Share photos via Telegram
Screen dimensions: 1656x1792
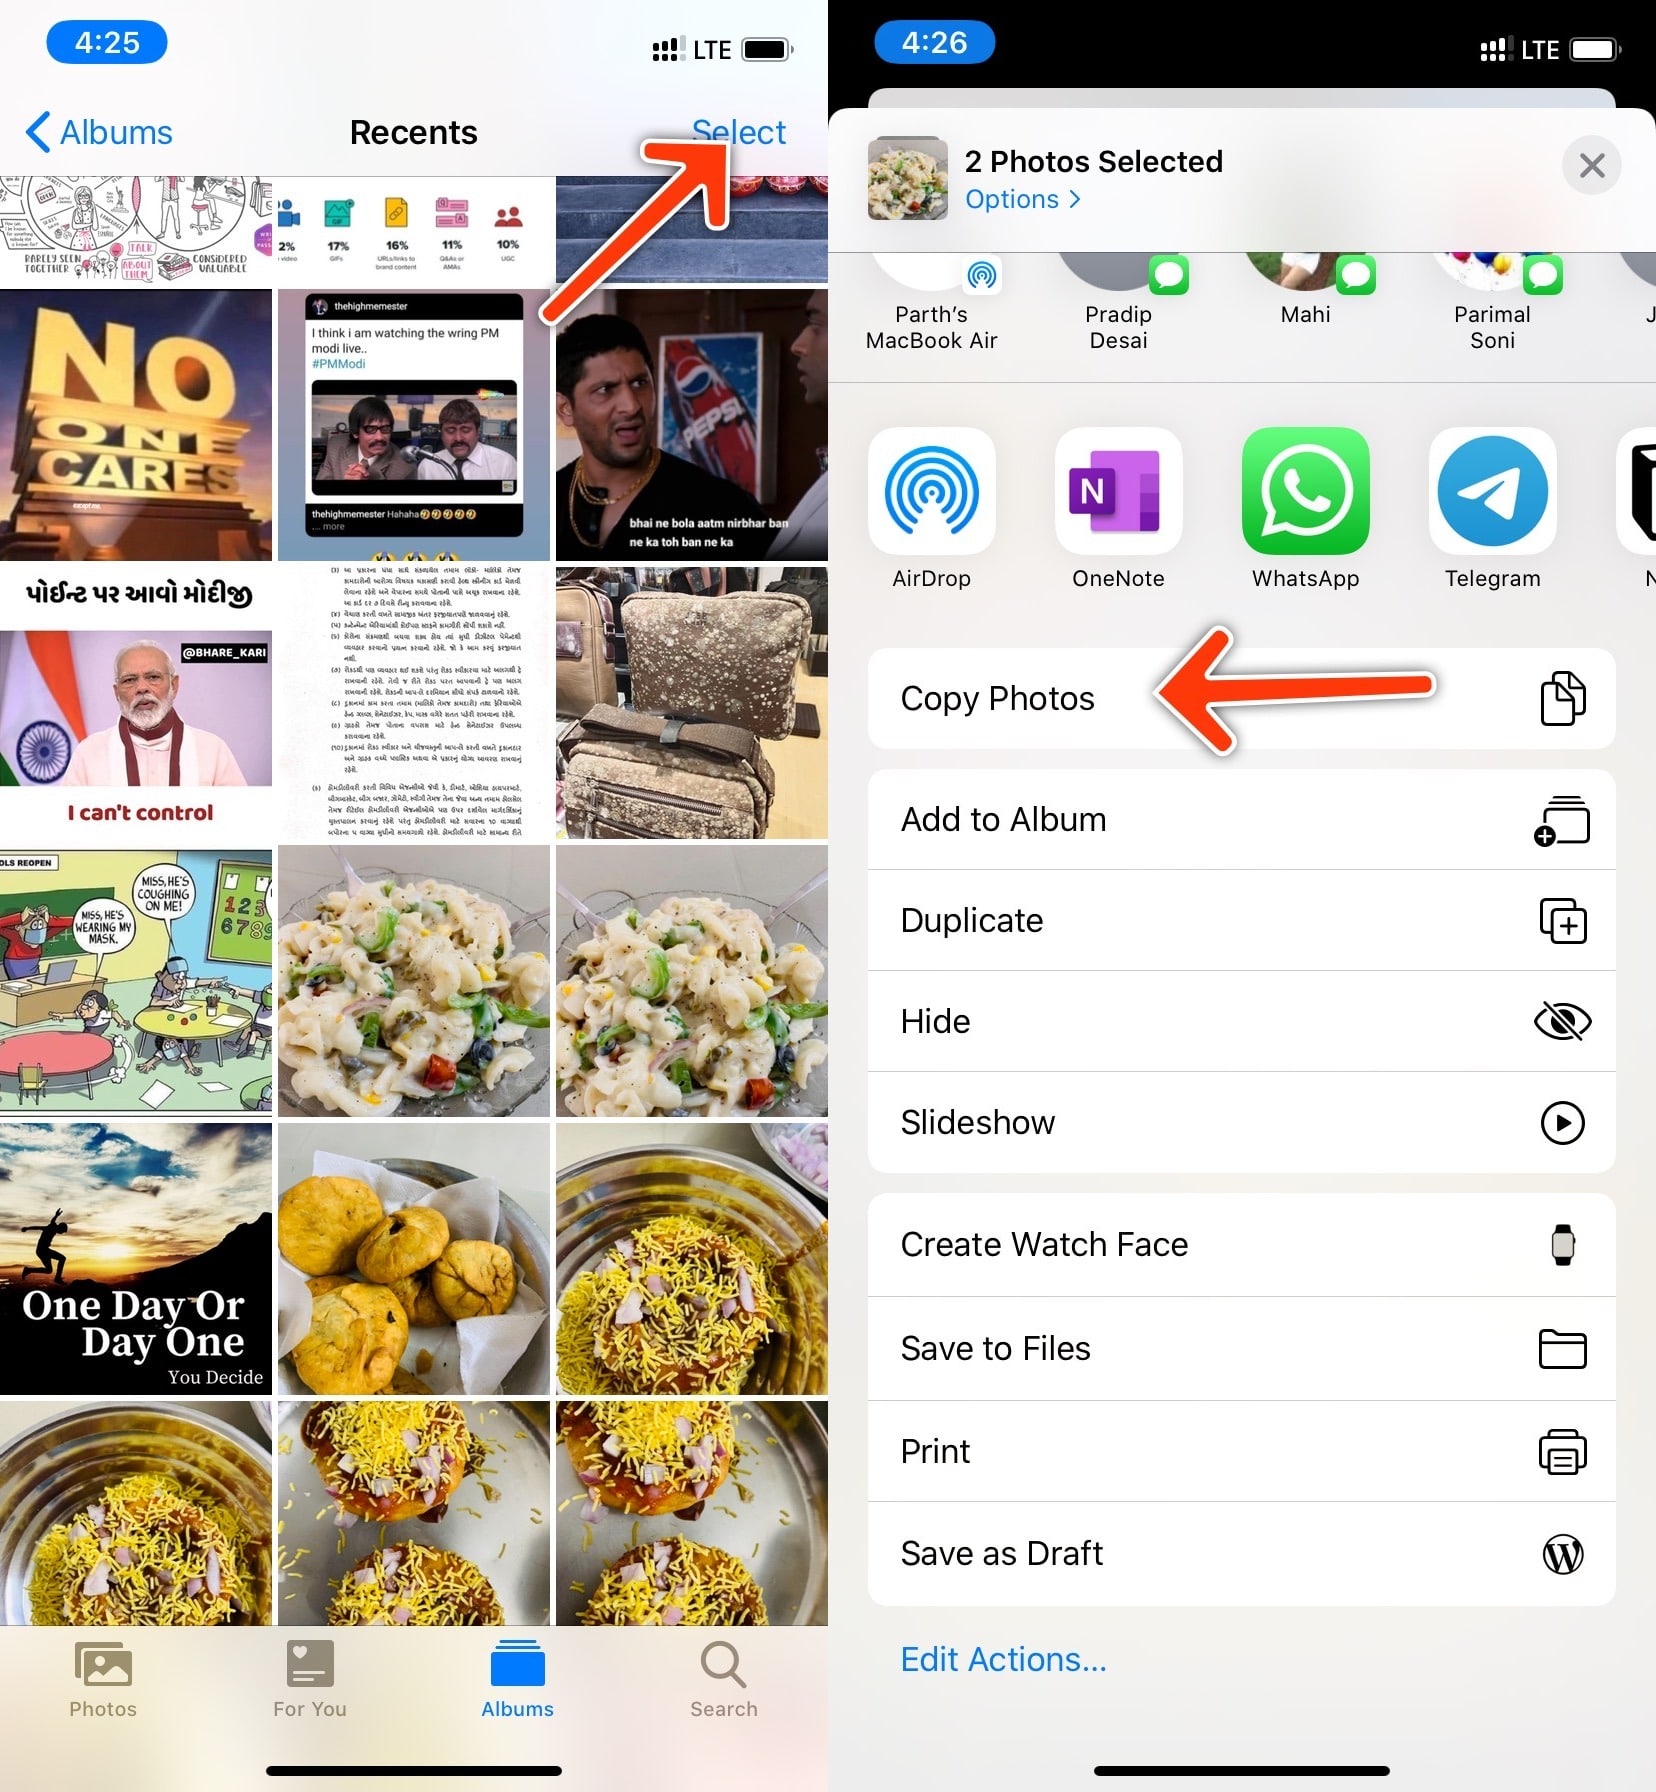(x=1491, y=510)
